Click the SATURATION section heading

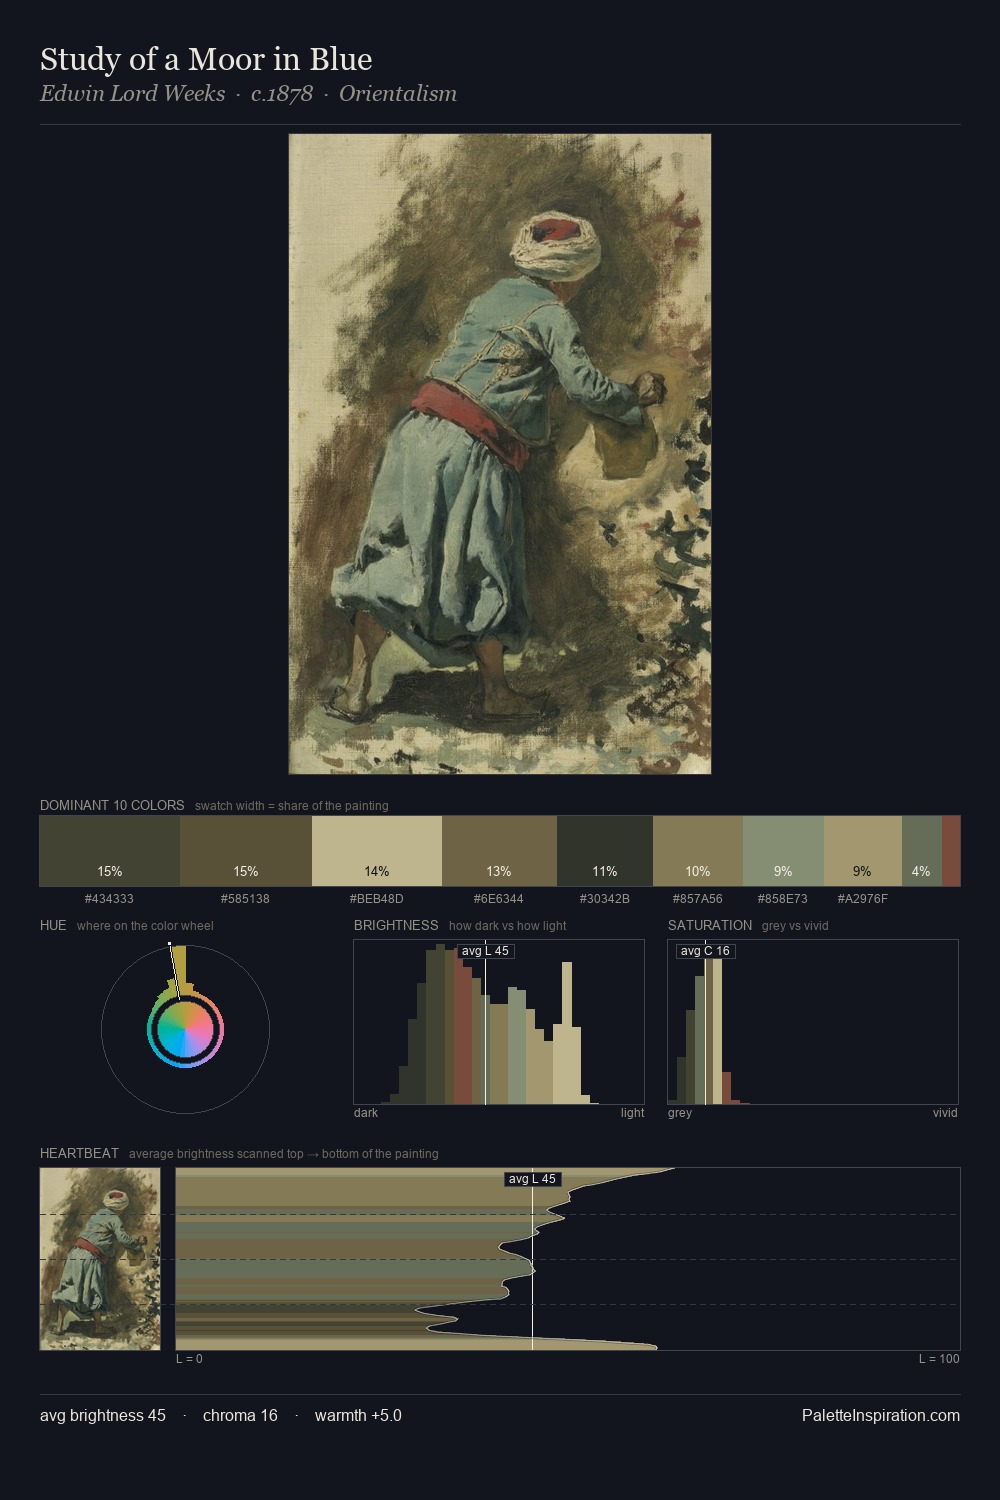tap(710, 925)
